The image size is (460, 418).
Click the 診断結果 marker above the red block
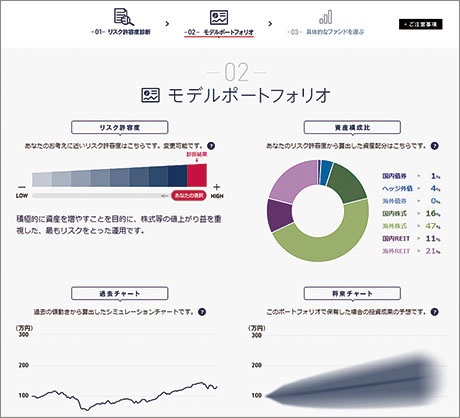click(x=197, y=156)
